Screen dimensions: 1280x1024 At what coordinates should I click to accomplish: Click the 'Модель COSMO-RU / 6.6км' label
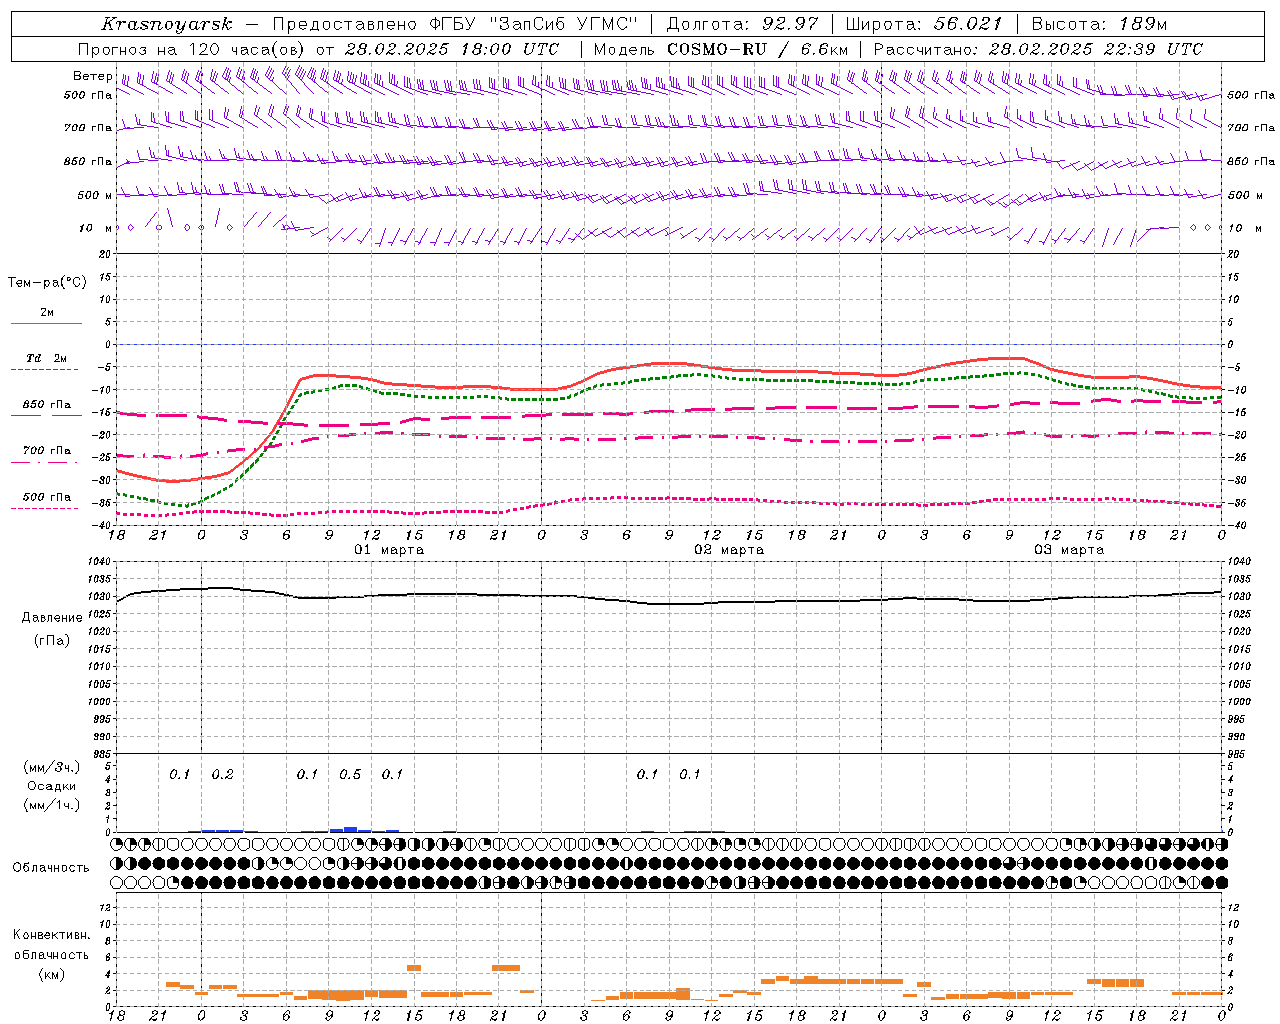click(x=721, y=49)
